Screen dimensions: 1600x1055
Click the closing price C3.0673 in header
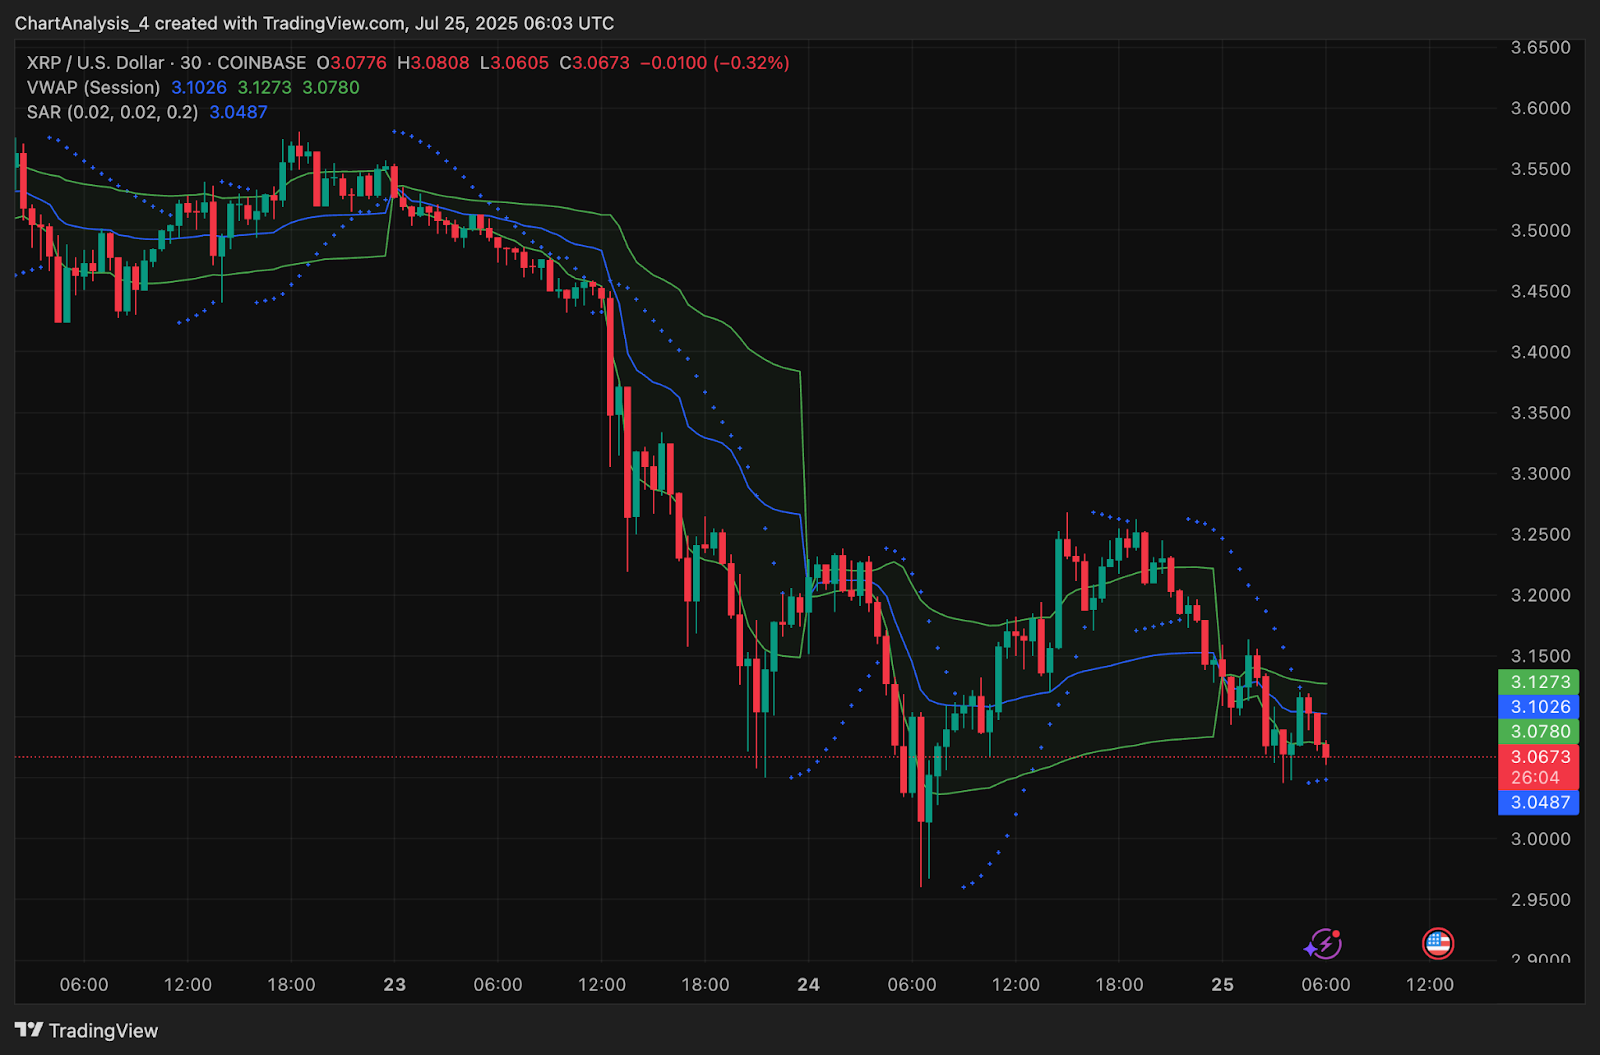(595, 63)
